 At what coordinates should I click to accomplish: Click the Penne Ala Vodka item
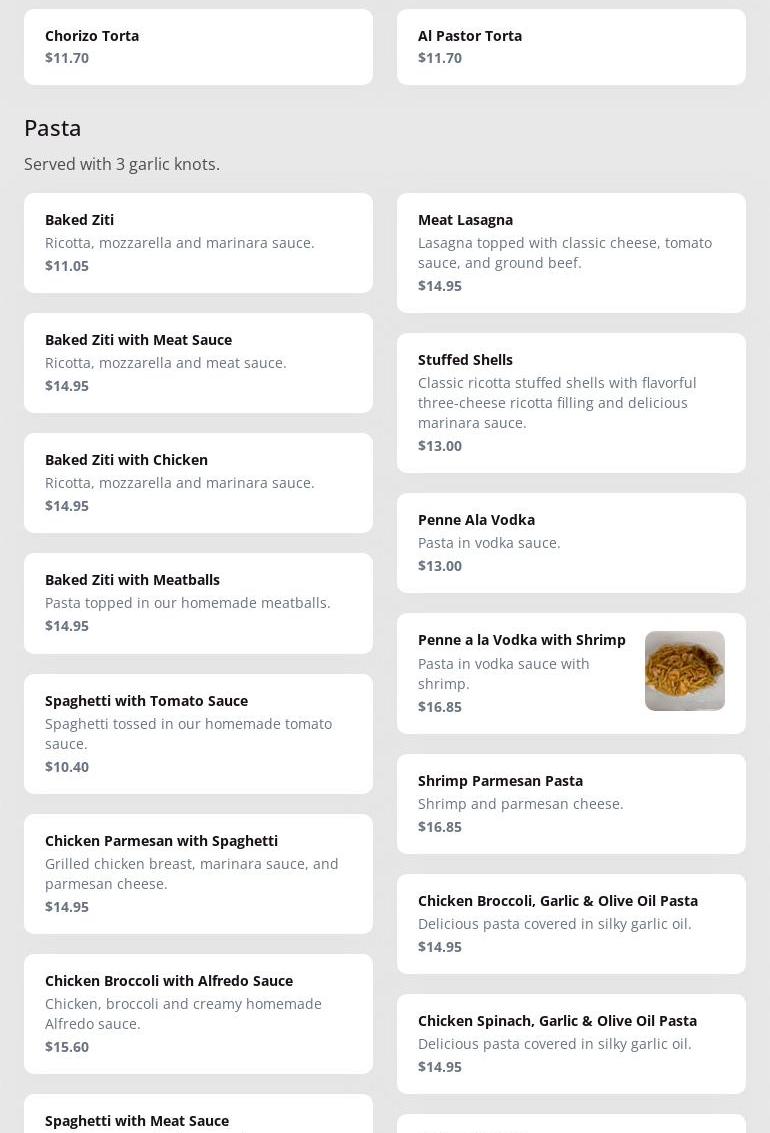click(x=571, y=543)
